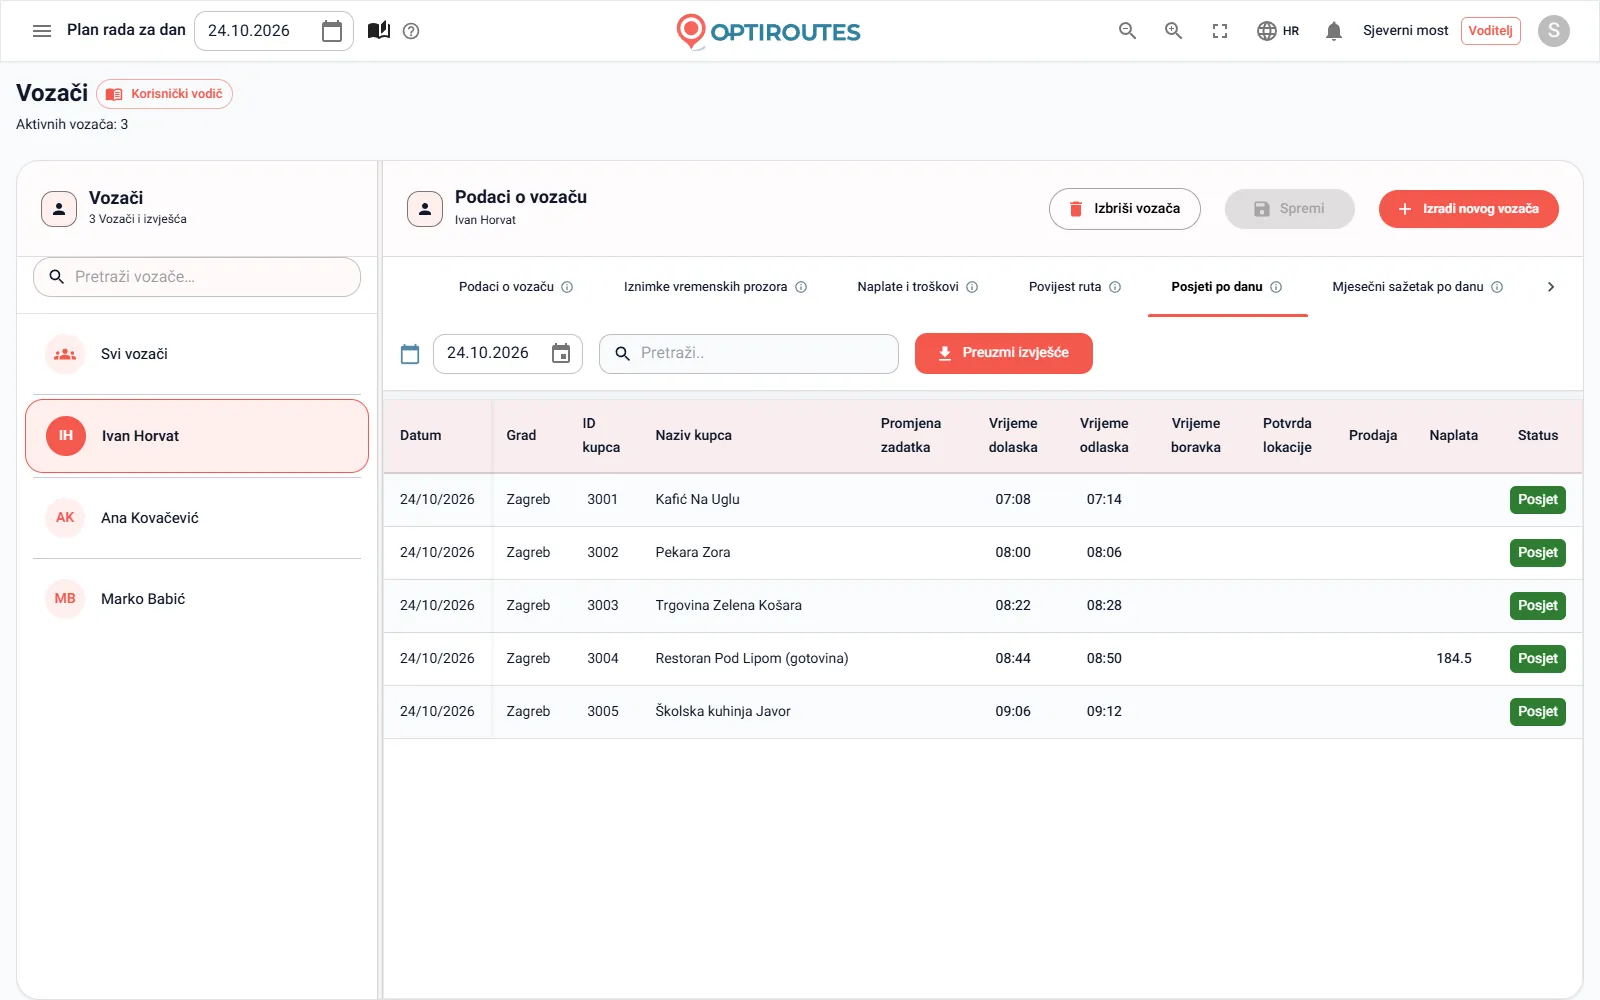1600x1000 pixels.
Task: Click Posjet status for Kafić Na Uglu
Action: 1538,500
